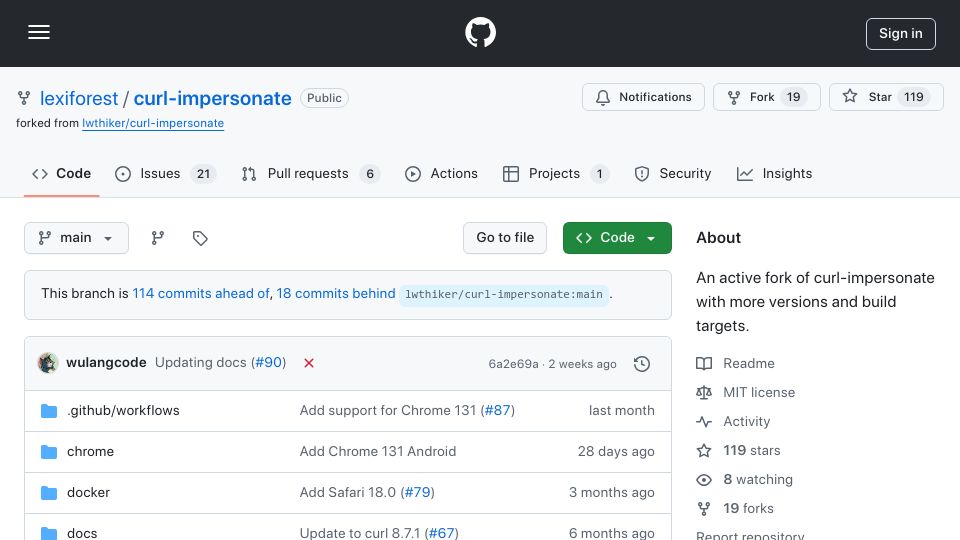Open wulangcode author name link

point(106,362)
